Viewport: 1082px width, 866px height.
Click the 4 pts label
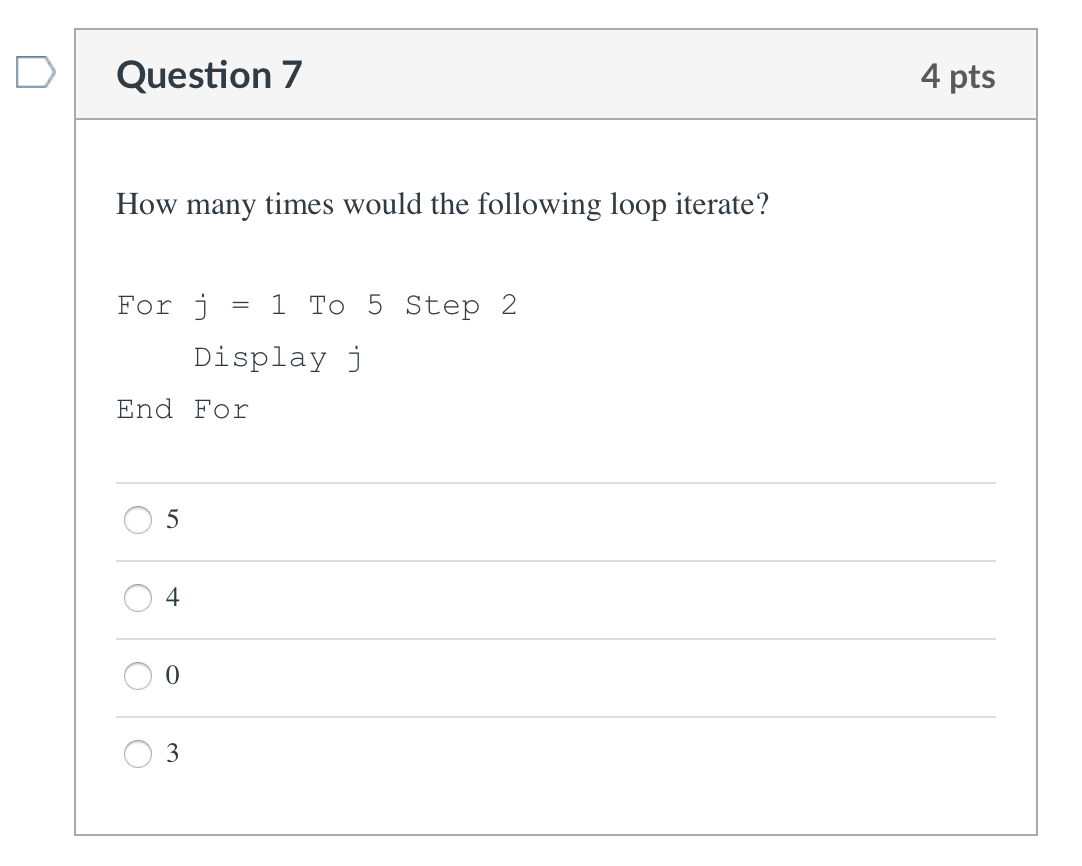point(960,75)
